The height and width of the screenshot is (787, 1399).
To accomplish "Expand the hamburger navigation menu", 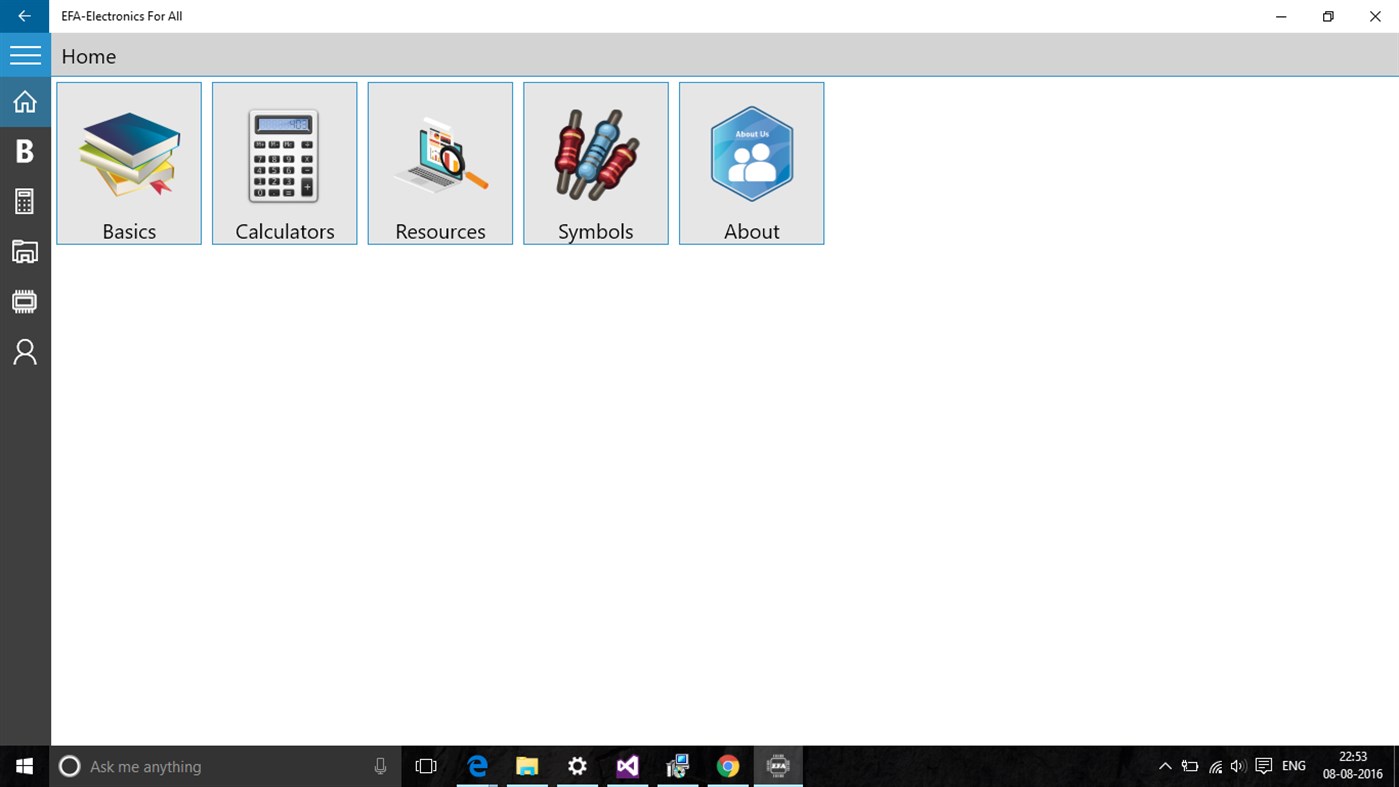I will [x=25, y=54].
